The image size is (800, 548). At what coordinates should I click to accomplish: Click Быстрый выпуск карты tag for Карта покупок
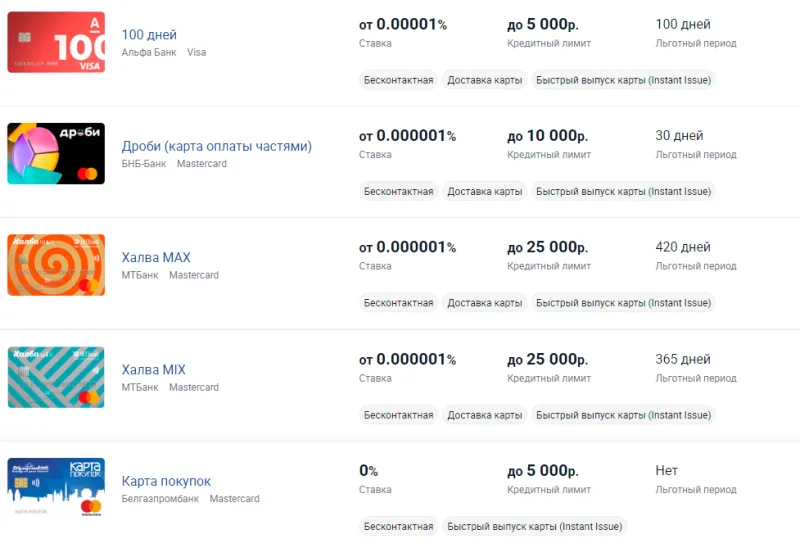click(535, 526)
